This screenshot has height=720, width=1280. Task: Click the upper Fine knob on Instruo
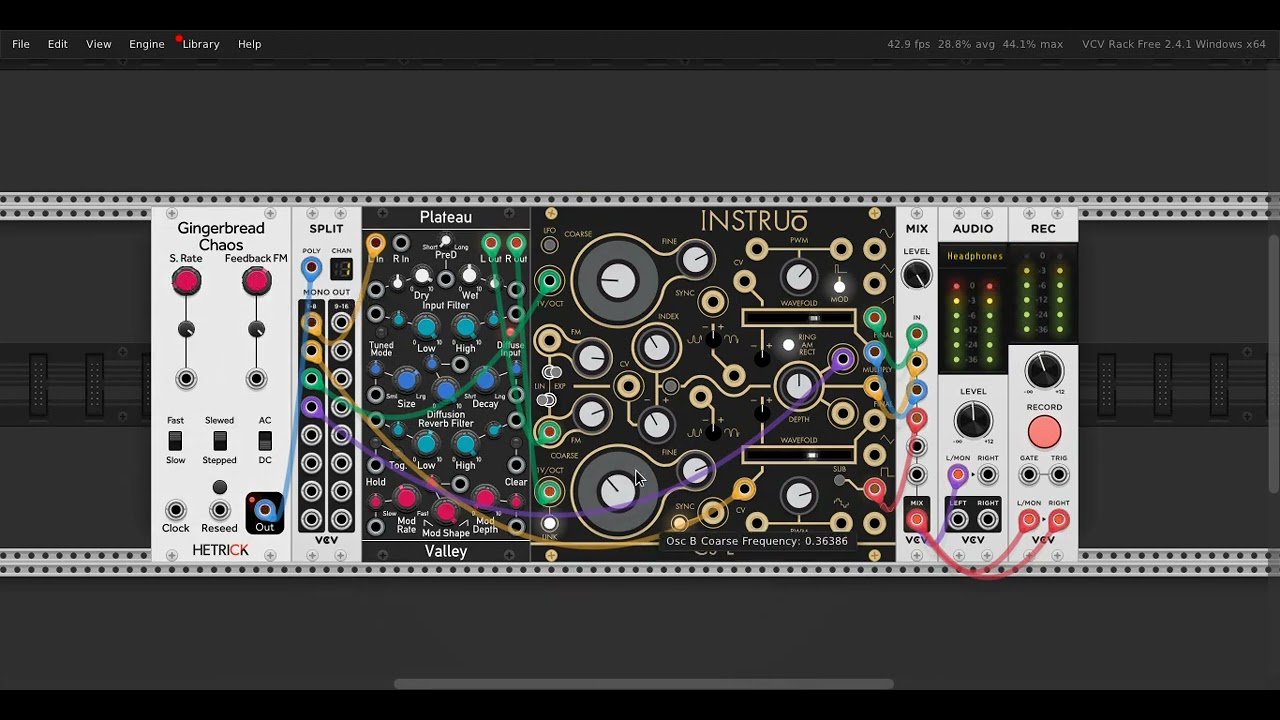coord(695,260)
